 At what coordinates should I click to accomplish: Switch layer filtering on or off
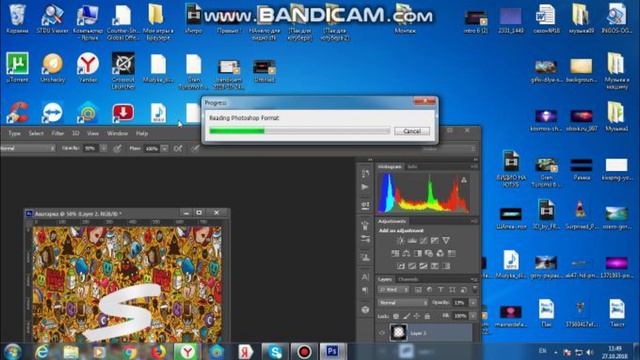[x=475, y=289]
